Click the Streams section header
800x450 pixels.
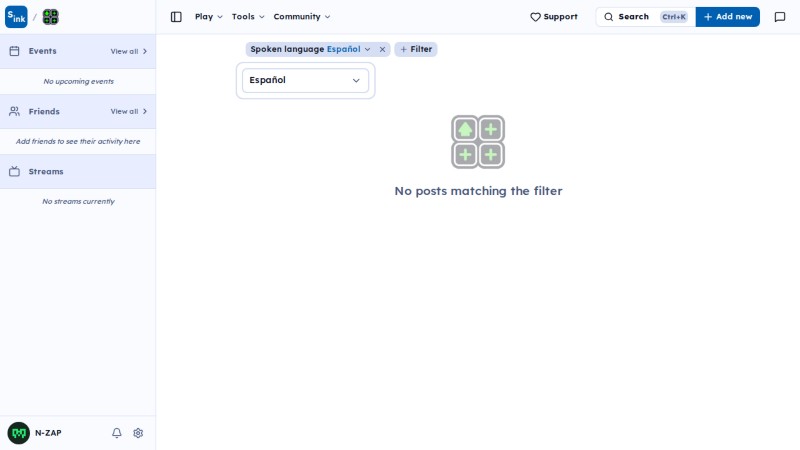[x=78, y=171]
